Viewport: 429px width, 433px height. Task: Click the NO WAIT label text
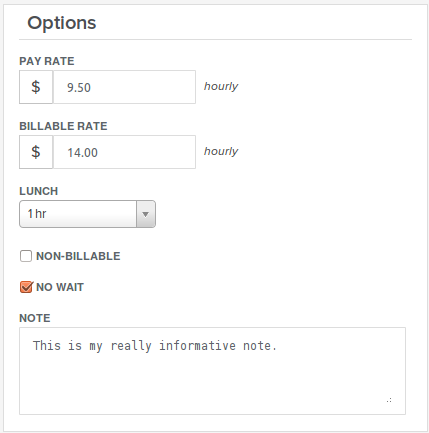[x=60, y=287]
